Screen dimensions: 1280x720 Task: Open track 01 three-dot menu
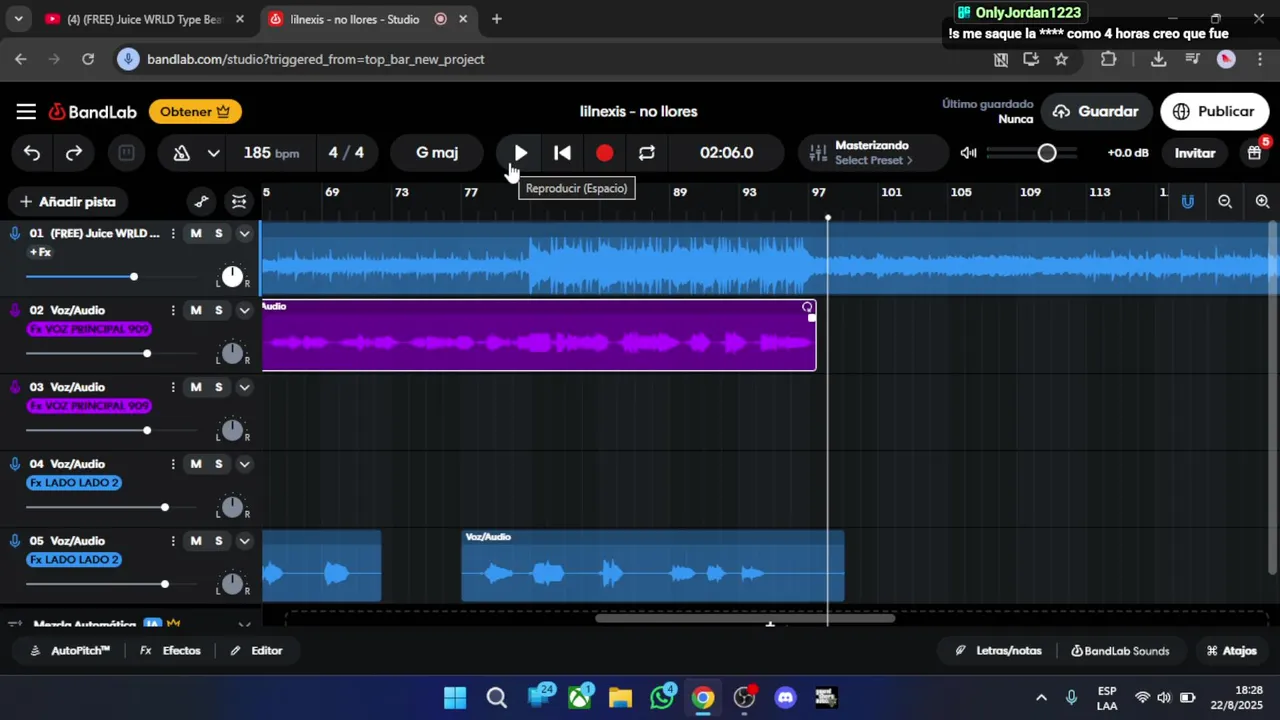tap(173, 234)
